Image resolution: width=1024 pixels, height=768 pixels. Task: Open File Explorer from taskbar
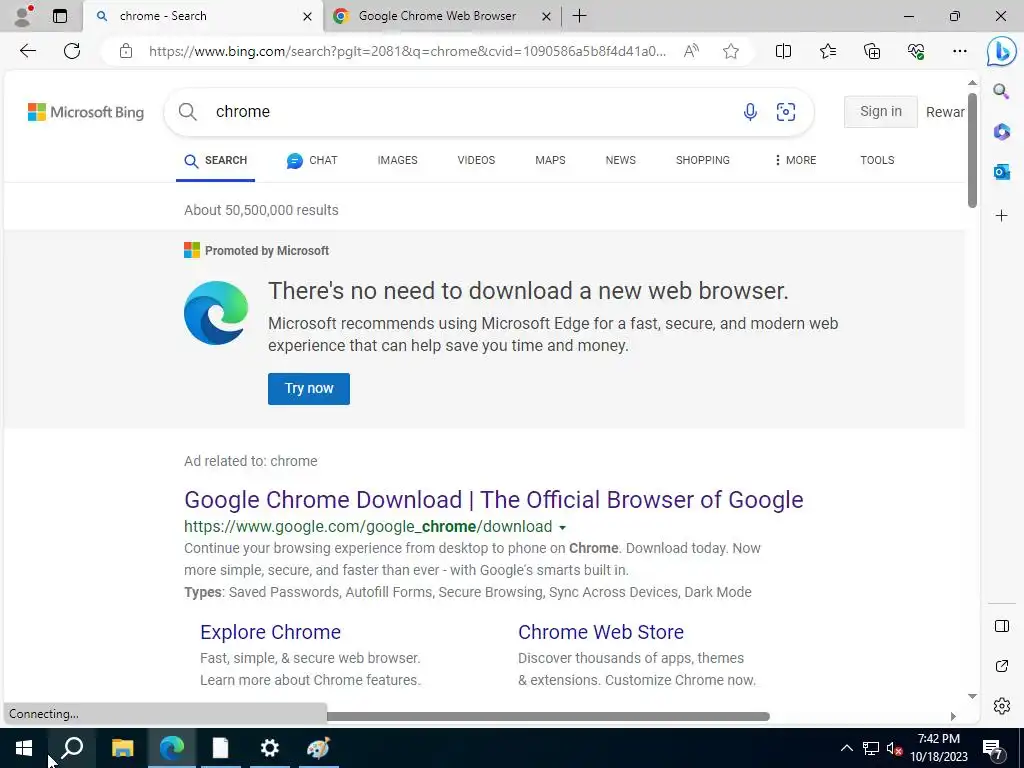coord(122,748)
